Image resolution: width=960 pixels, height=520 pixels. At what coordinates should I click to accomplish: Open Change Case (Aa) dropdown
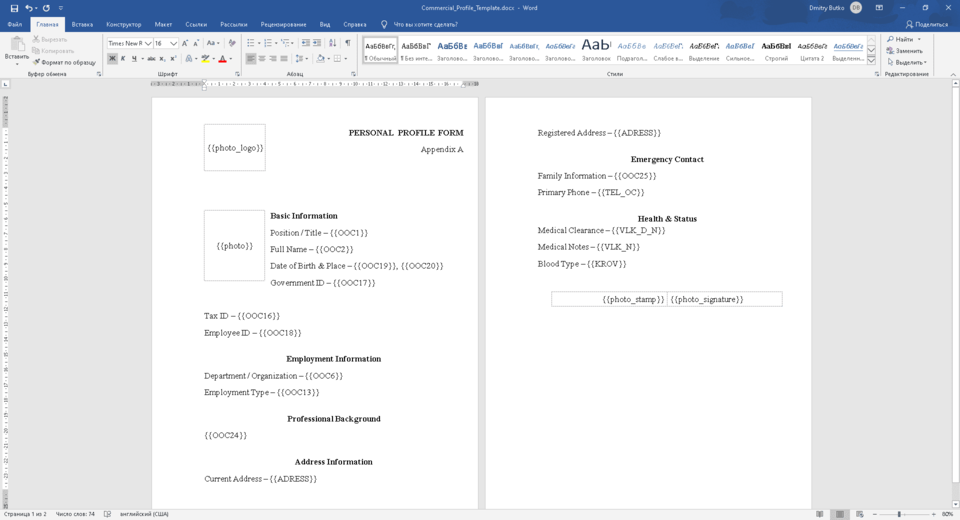pyautogui.click(x=212, y=43)
